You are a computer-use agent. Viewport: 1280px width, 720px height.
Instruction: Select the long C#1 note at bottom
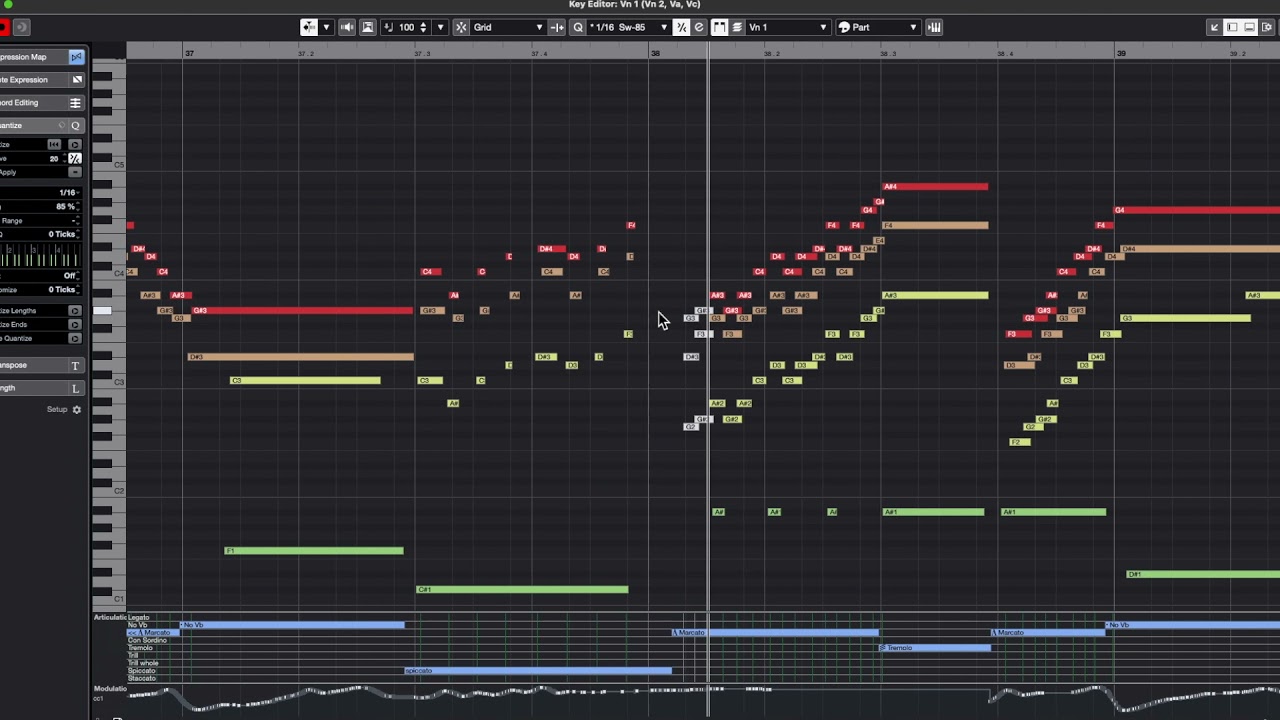522,590
